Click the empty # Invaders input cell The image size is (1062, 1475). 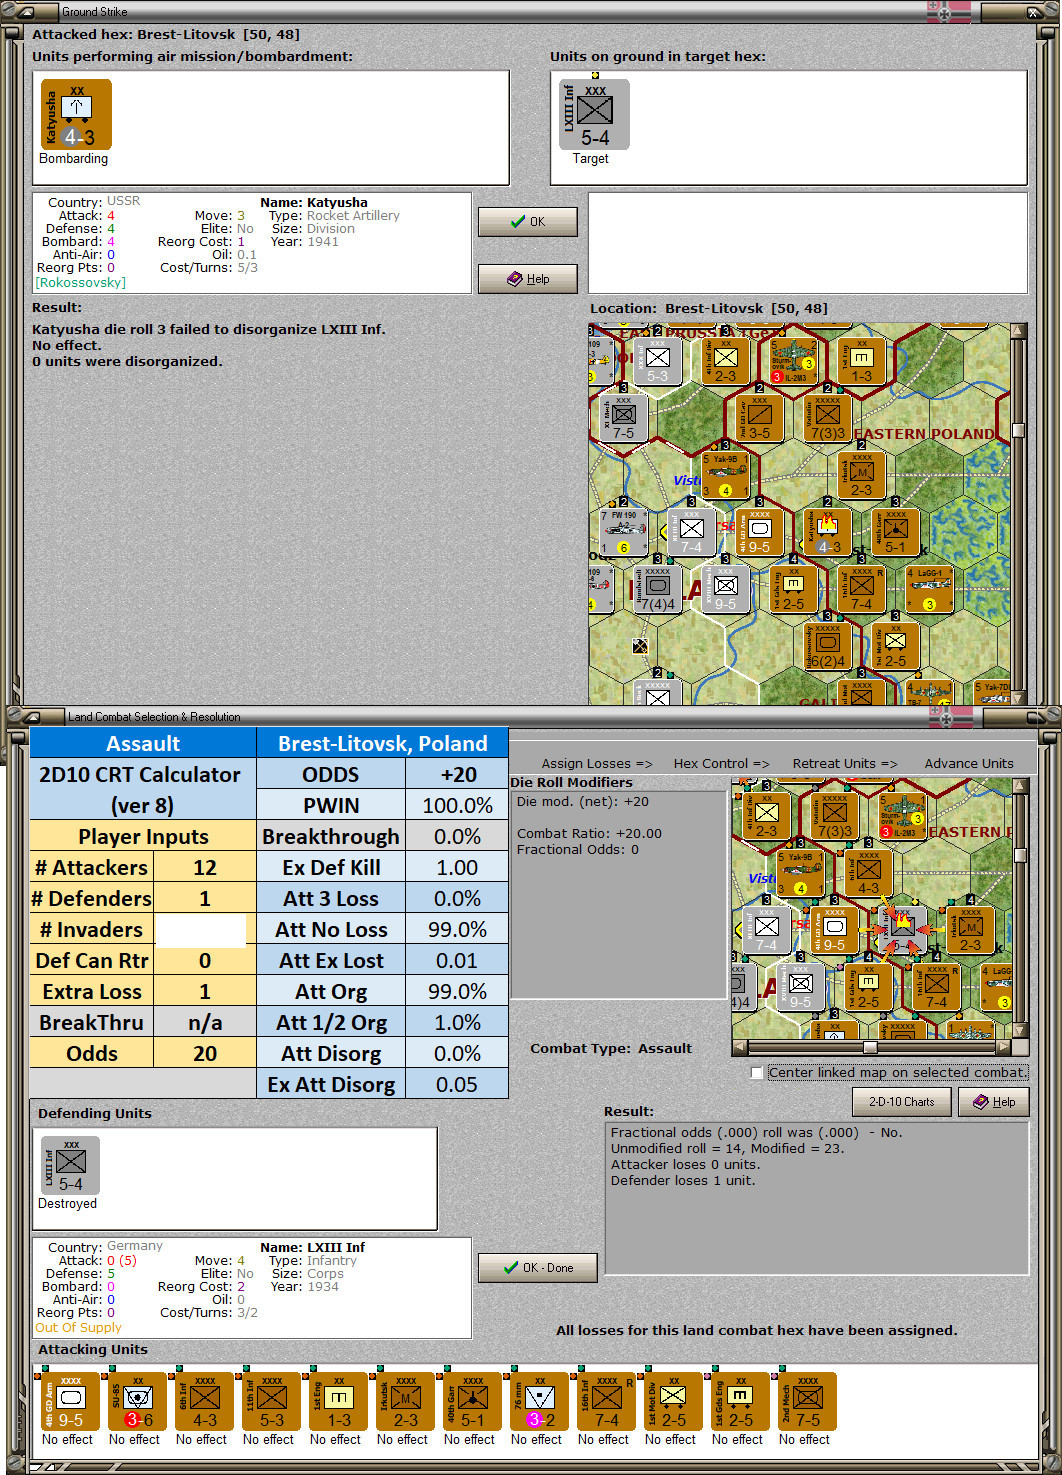(x=205, y=930)
